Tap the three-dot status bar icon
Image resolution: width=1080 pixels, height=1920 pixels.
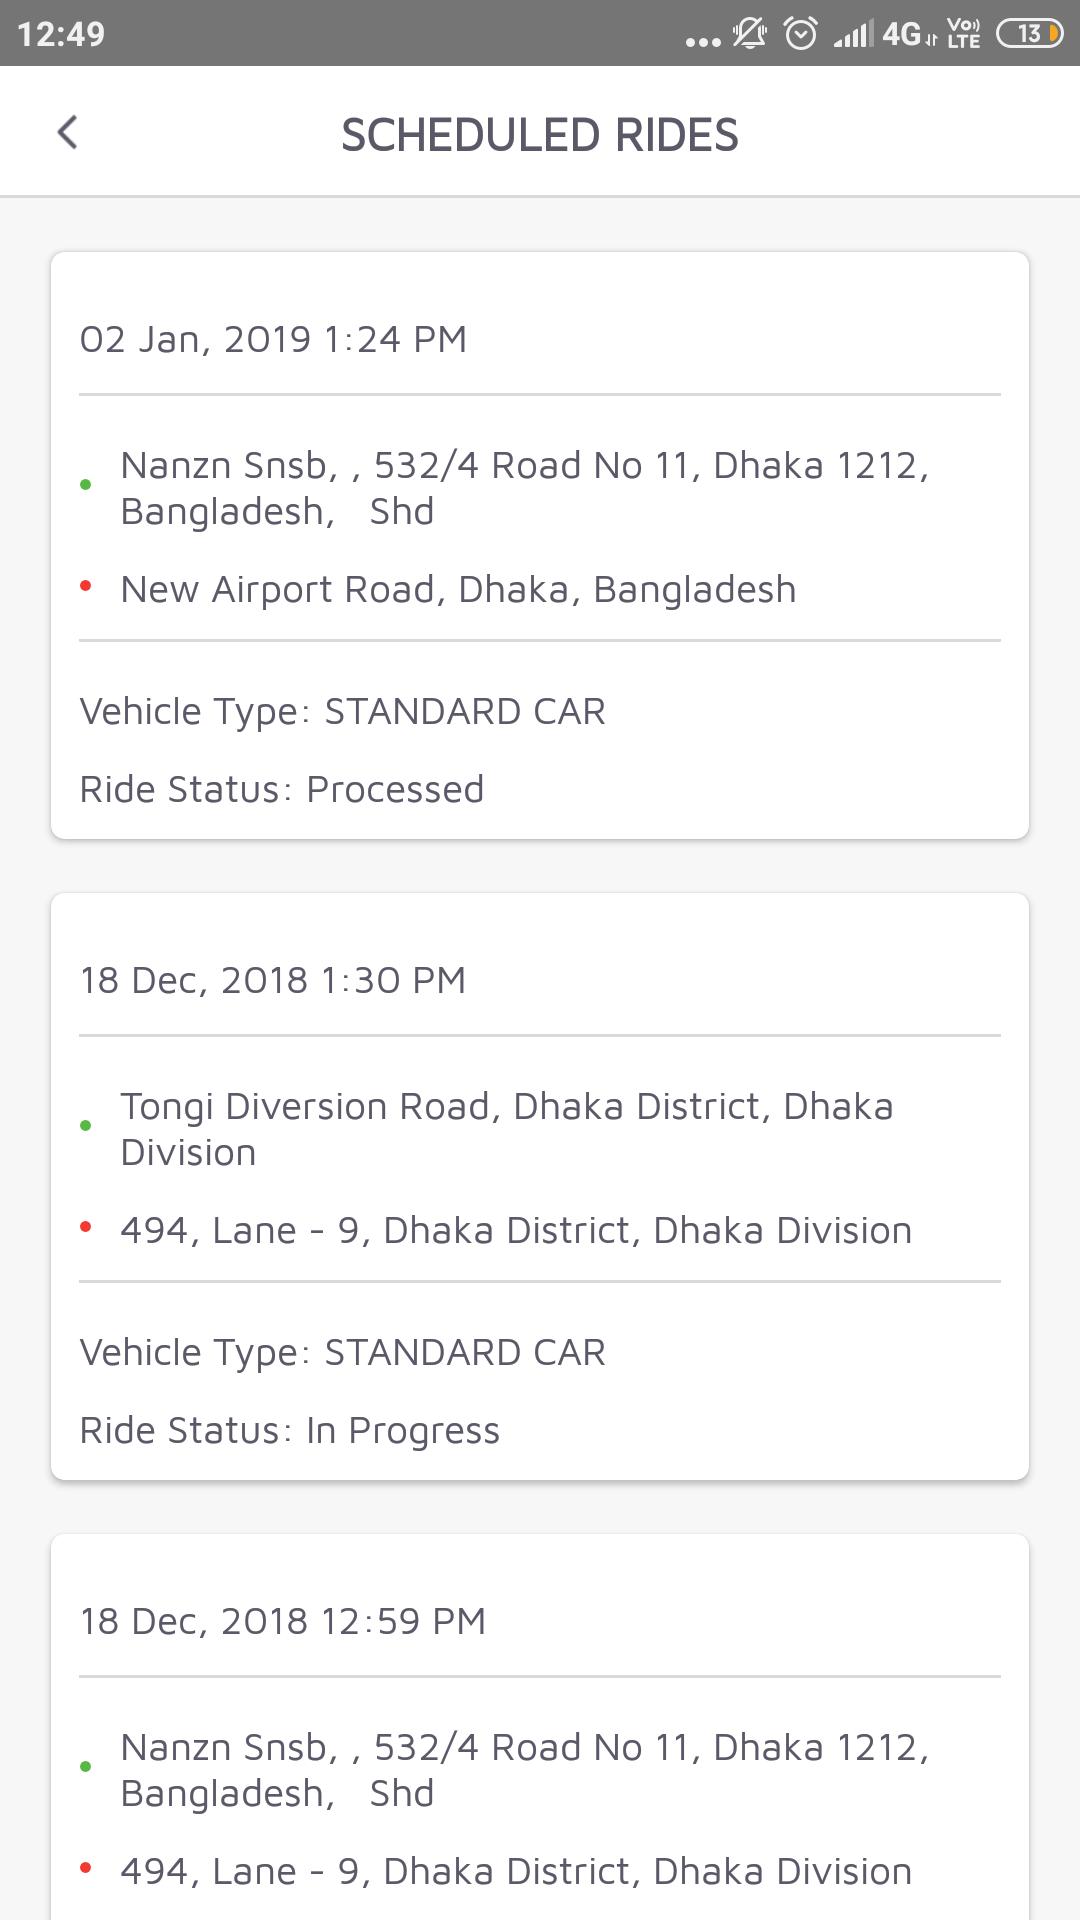coord(703,41)
